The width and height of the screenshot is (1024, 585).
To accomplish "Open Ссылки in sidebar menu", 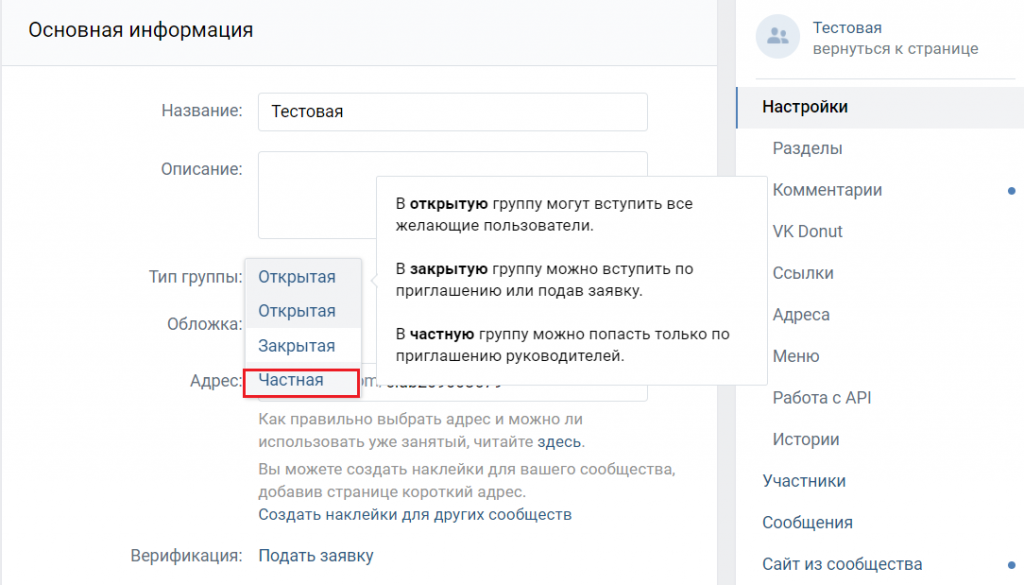I will click(x=802, y=273).
